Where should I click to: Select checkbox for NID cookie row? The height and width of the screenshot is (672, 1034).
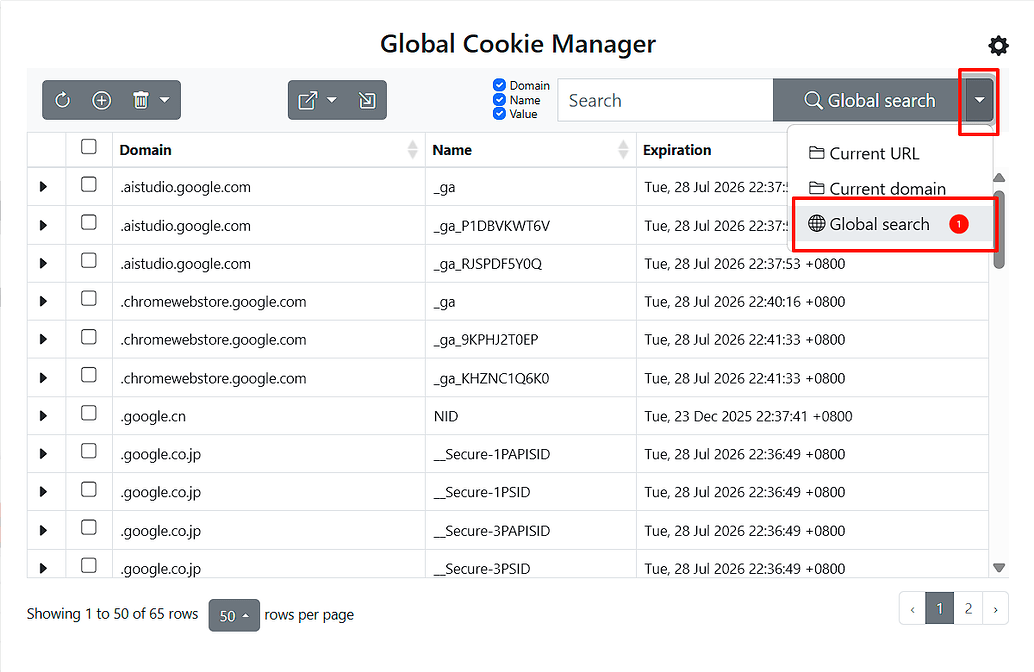pyautogui.click(x=88, y=413)
